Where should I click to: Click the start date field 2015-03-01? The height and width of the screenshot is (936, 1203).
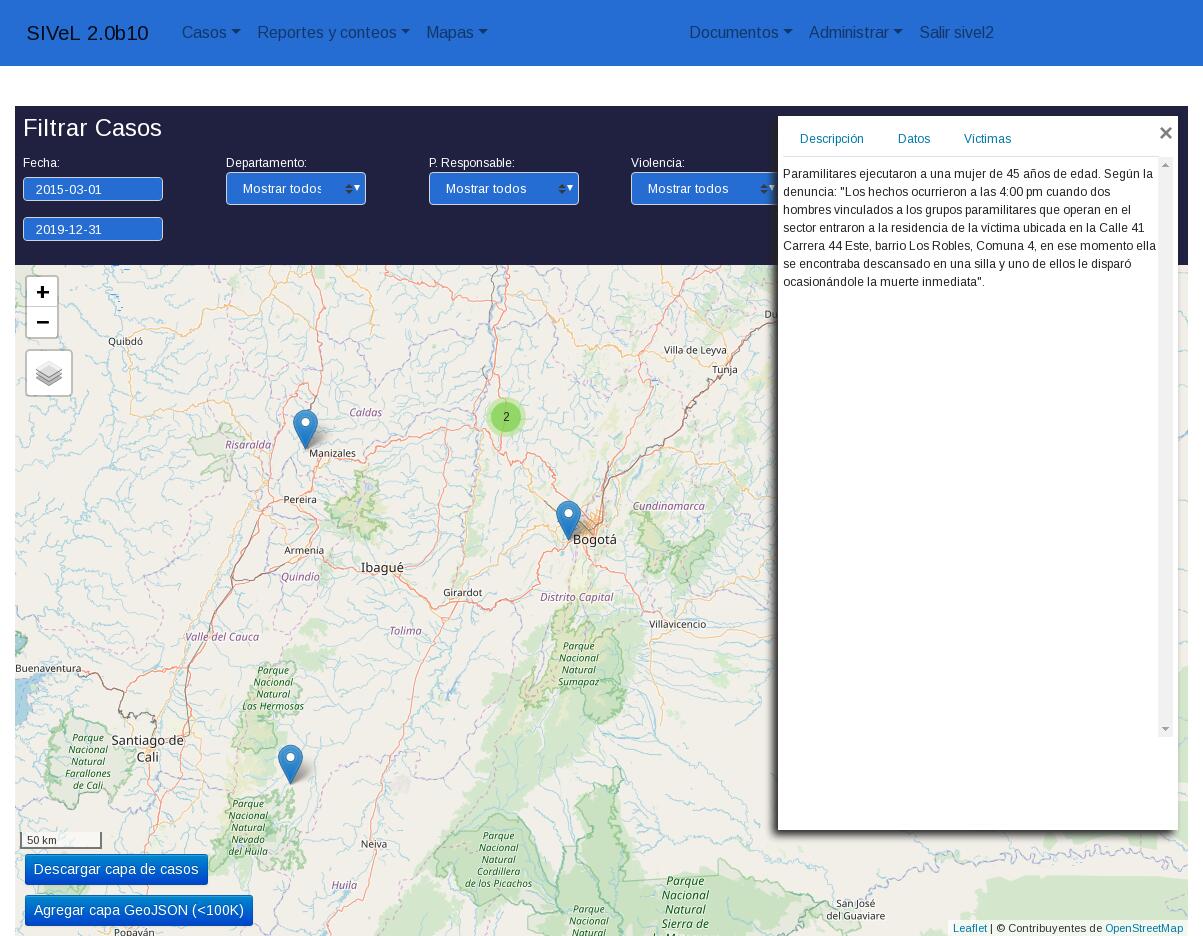[x=93, y=189]
